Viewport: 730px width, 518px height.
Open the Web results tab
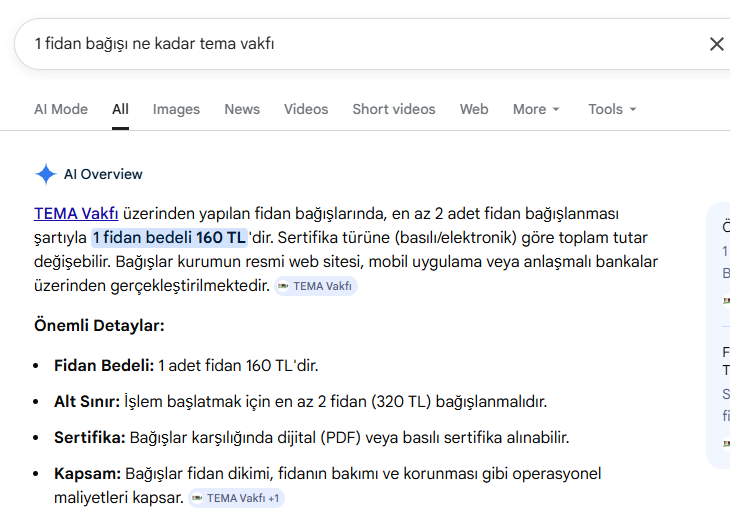(x=474, y=109)
